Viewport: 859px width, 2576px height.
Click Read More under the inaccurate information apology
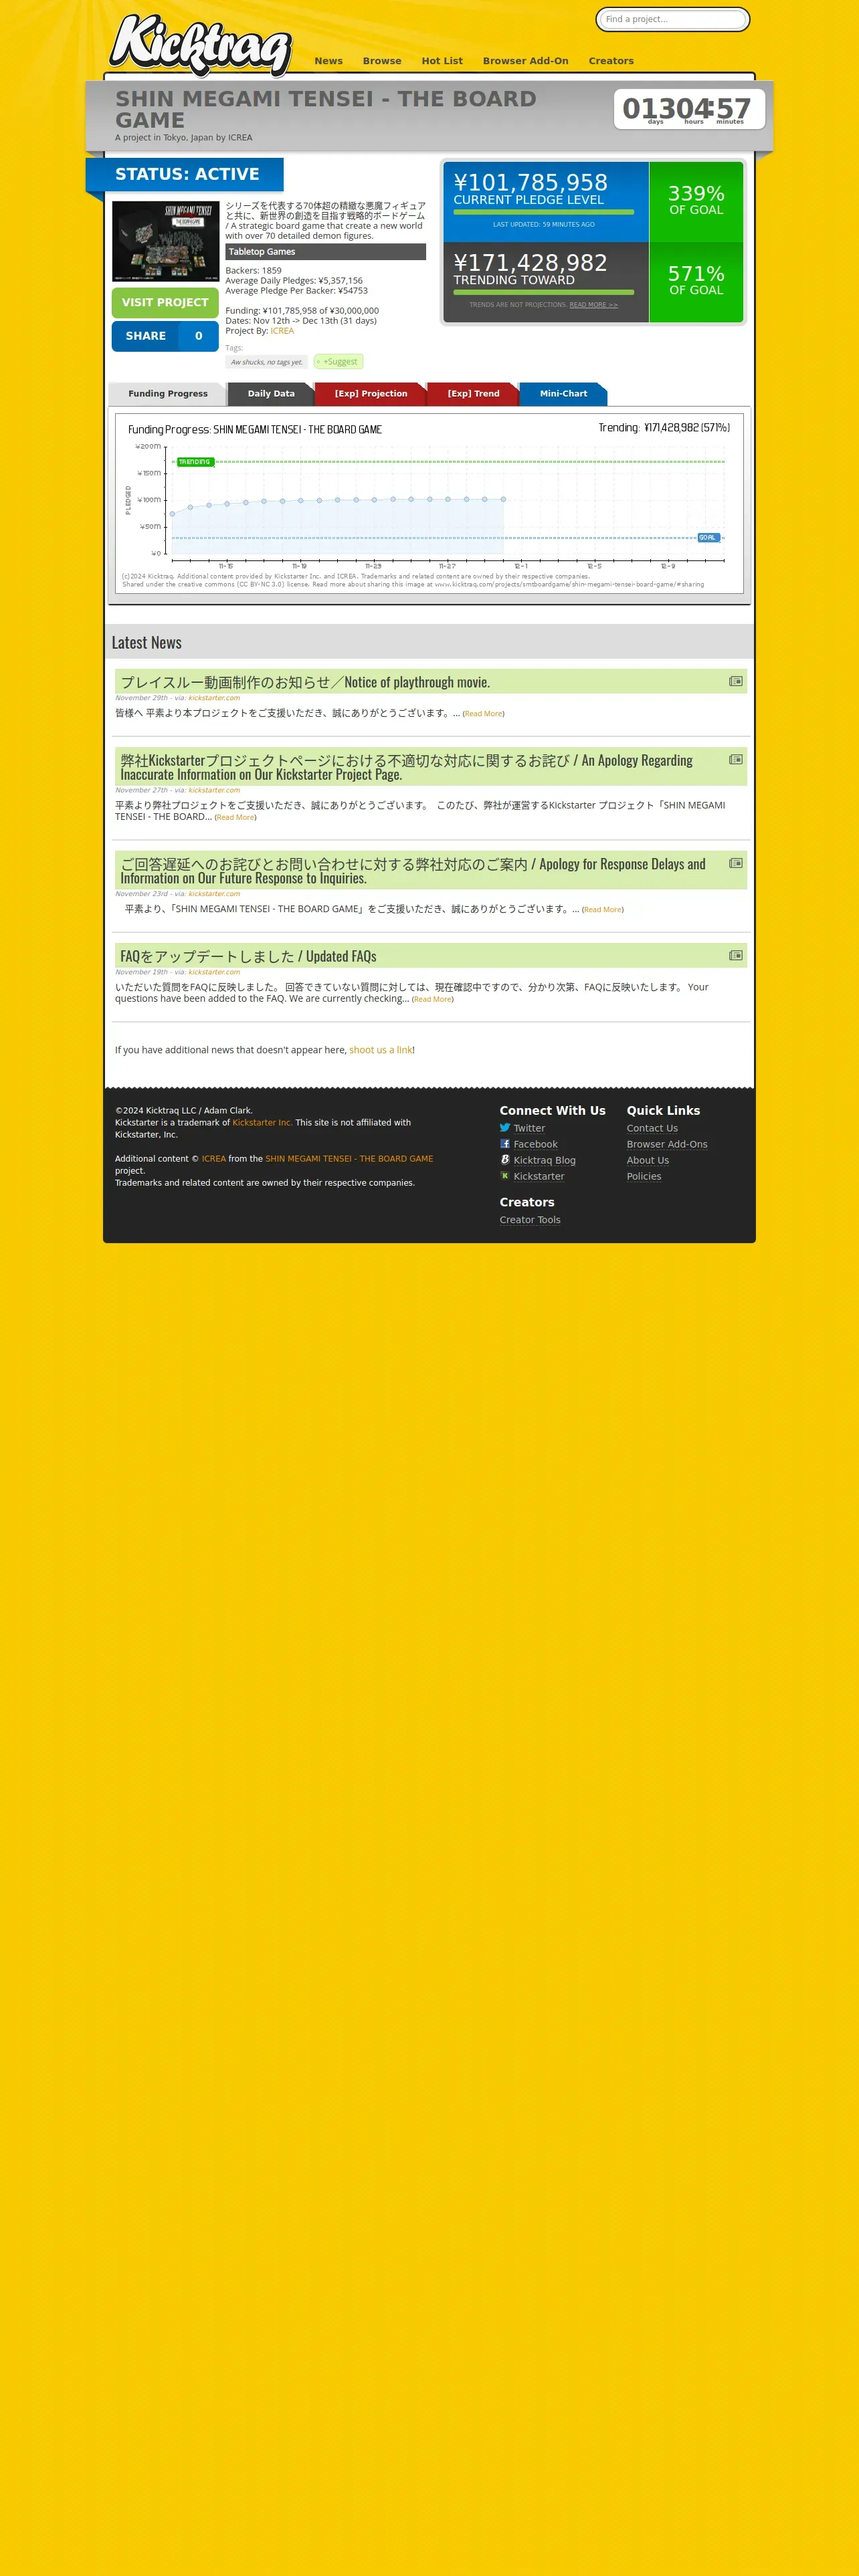pos(235,818)
